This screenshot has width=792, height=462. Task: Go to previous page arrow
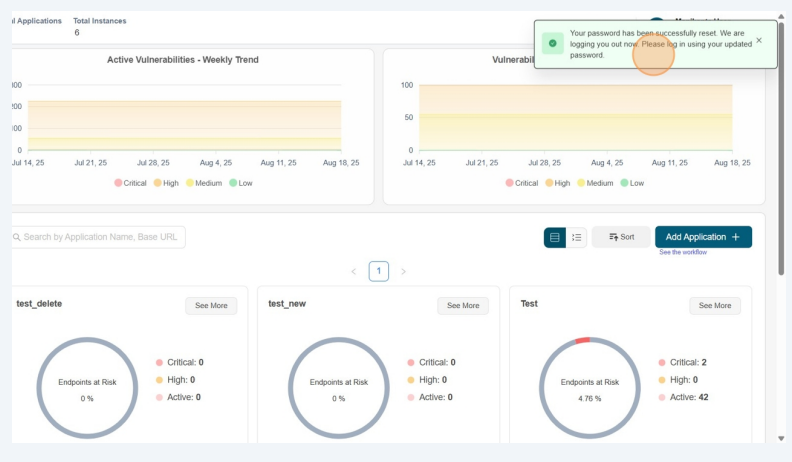point(353,271)
